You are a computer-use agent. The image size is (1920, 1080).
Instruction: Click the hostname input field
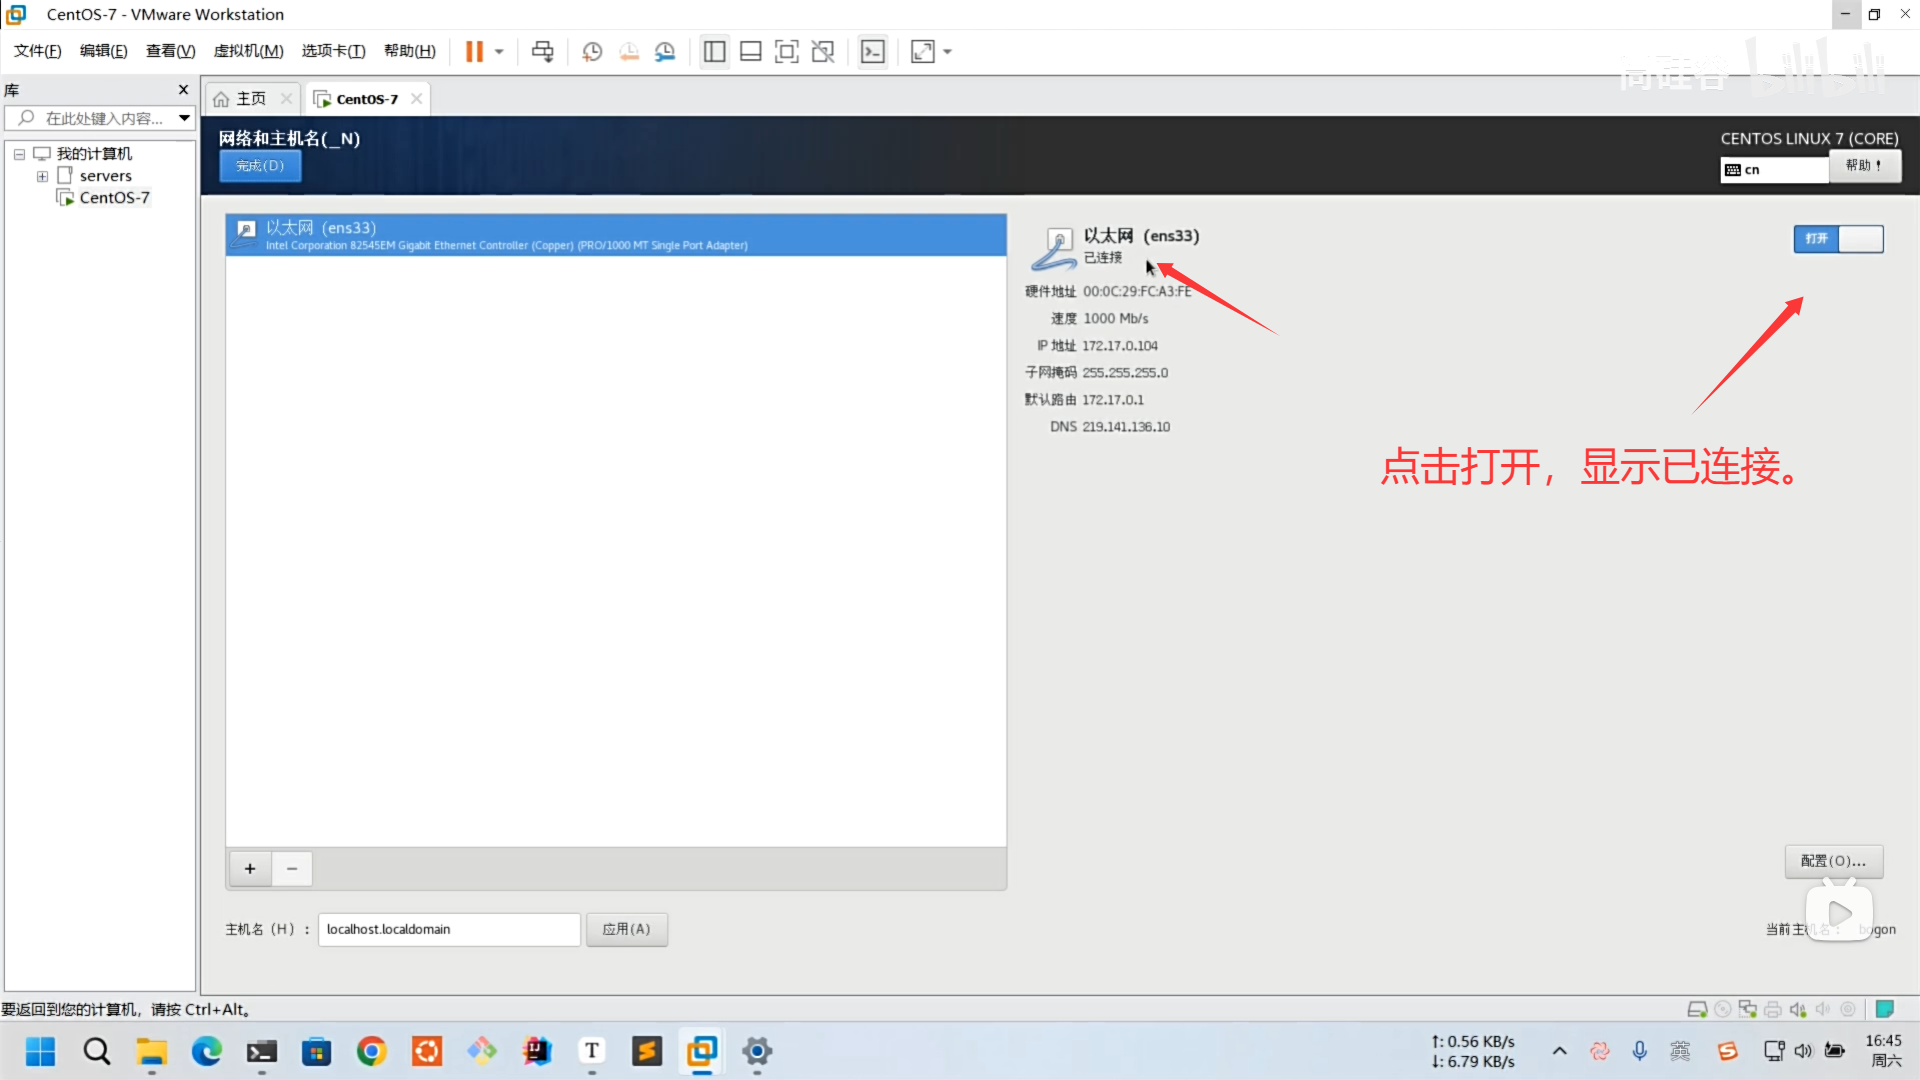click(x=449, y=929)
